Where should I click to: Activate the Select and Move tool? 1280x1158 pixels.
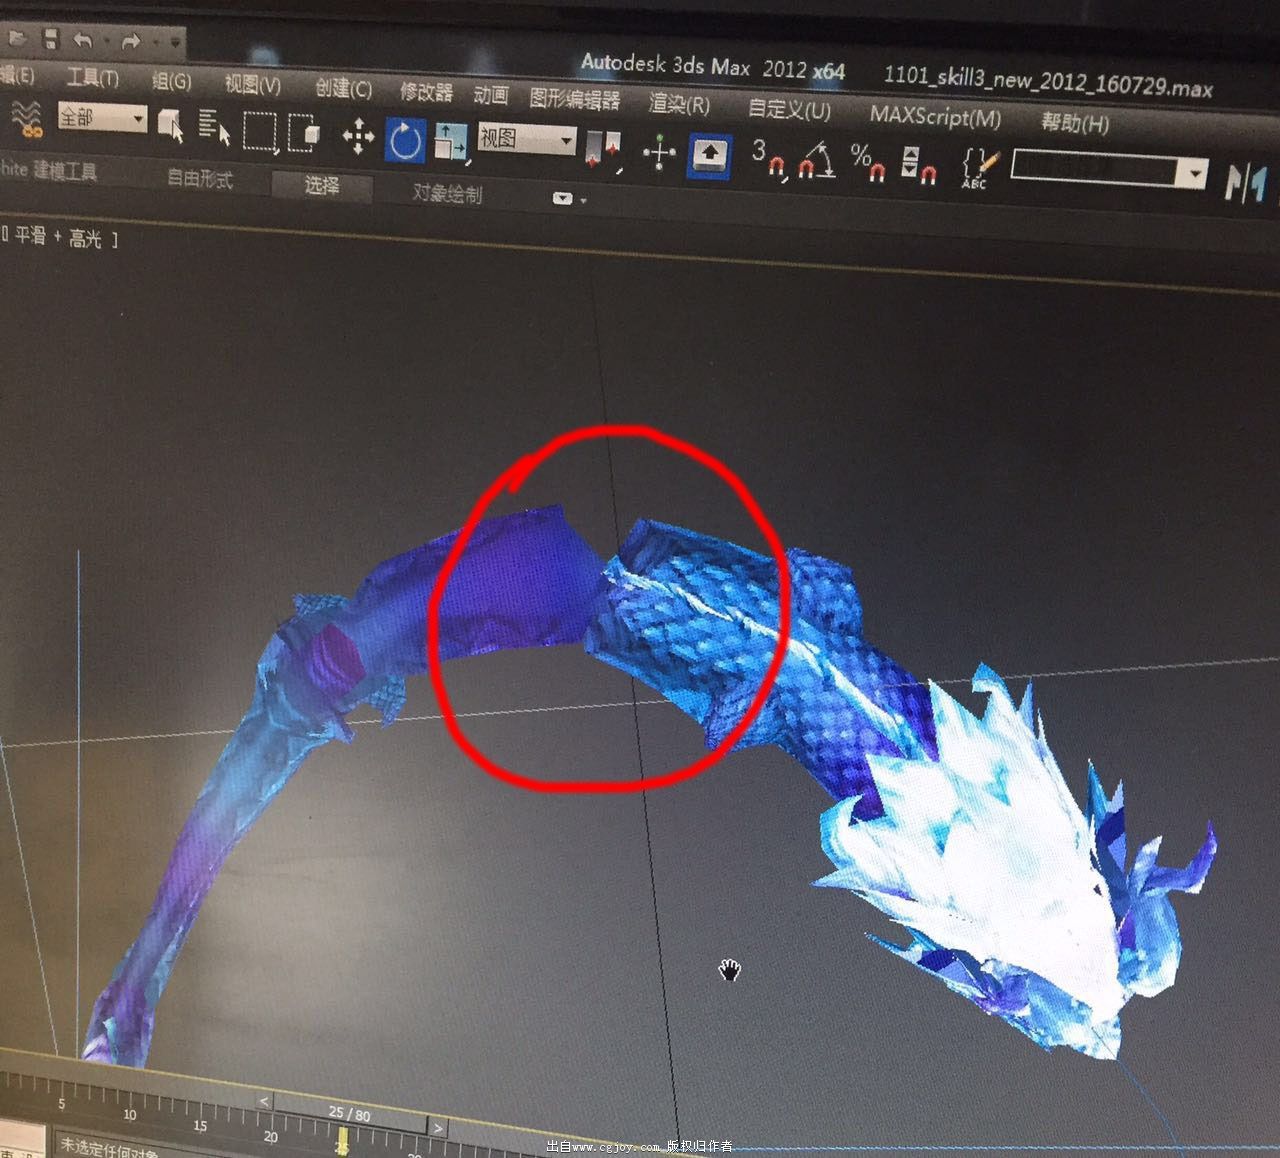pos(357,136)
